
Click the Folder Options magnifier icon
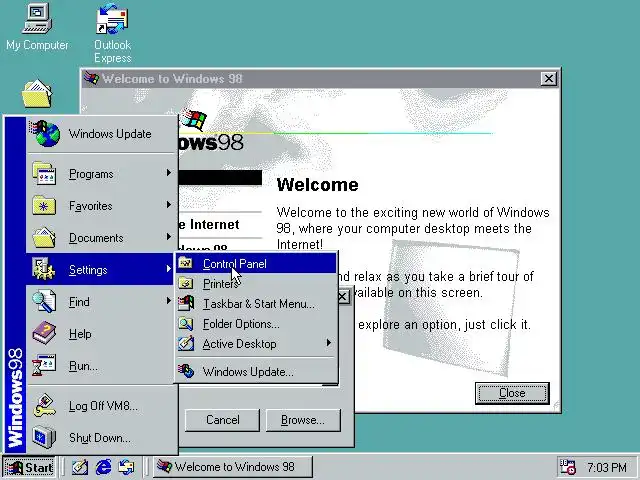(x=186, y=323)
